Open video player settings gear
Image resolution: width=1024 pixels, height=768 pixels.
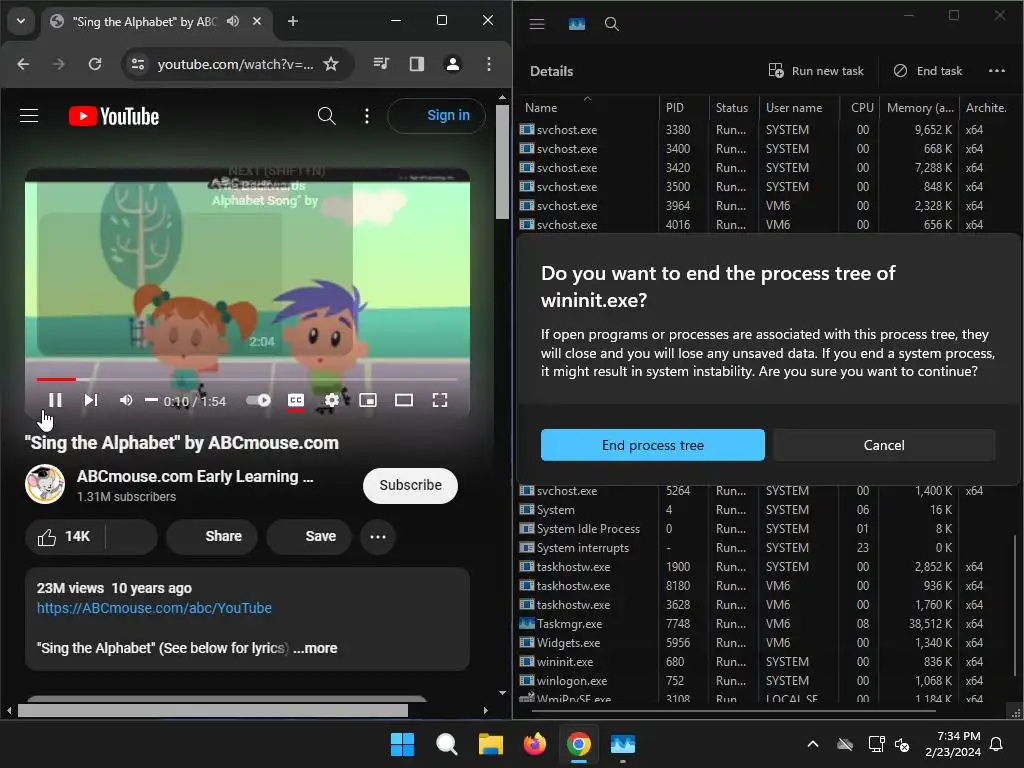pos(332,400)
